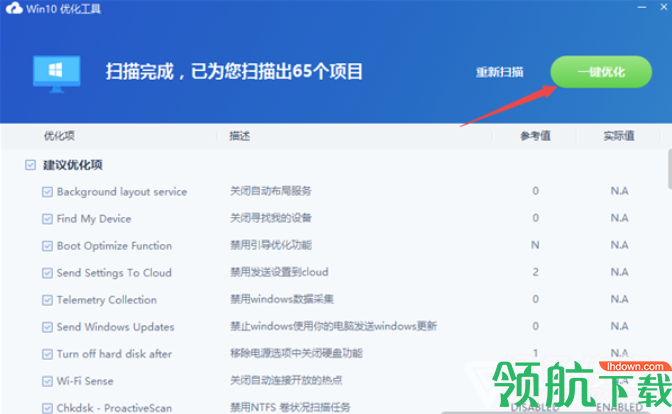Click description 禁止windows使用你的电脑发送windows更新
Screen dimensions: 672x414
pos(333,326)
